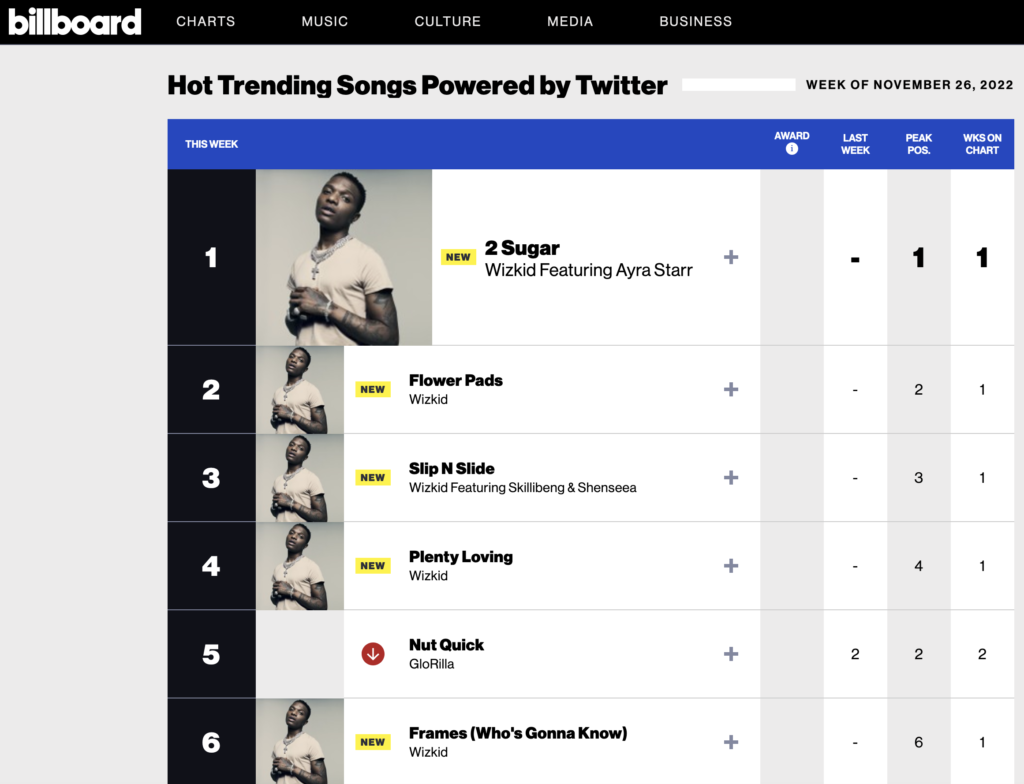This screenshot has height=784, width=1024.
Task: Click the large Wizkid cover image
Action: [x=344, y=257]
